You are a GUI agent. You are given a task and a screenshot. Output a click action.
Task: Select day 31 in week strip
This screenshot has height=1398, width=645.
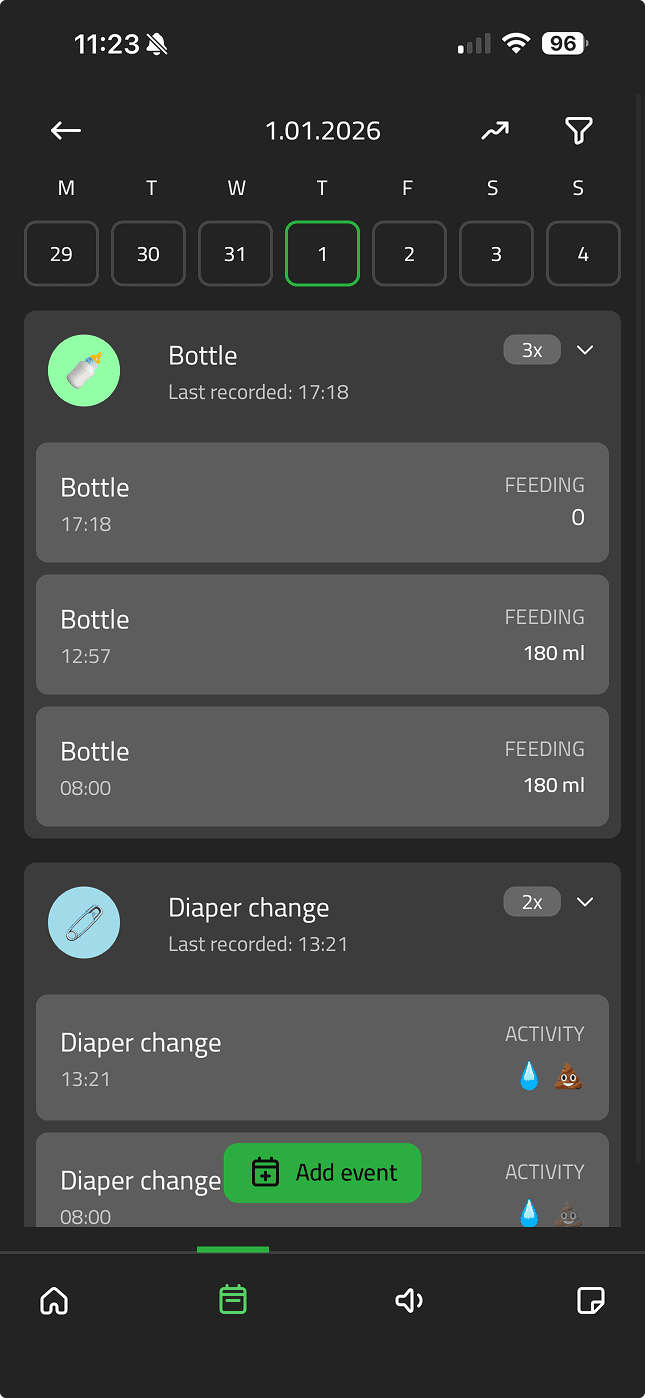coord(235,254)
